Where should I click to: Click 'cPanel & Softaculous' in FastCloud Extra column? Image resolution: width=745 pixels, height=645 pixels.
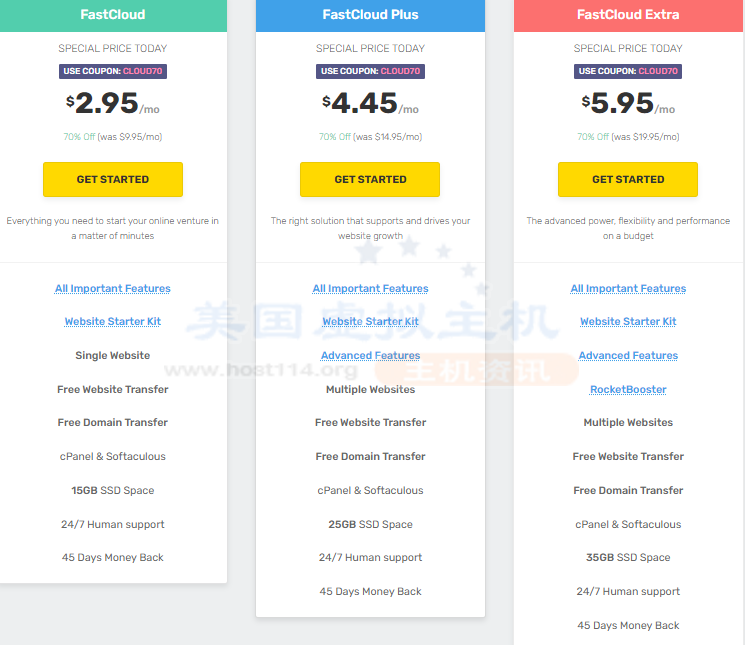coord(628,524)
